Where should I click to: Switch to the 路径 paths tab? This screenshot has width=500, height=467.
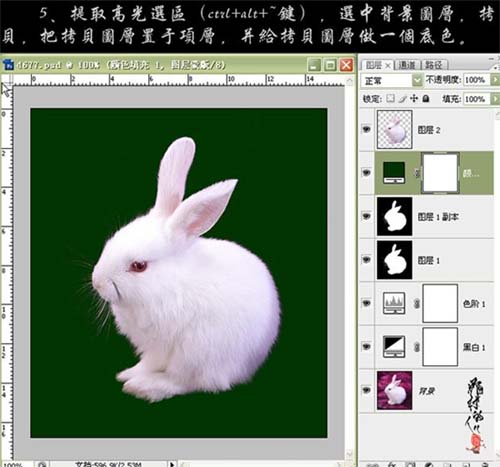point(434,65)
